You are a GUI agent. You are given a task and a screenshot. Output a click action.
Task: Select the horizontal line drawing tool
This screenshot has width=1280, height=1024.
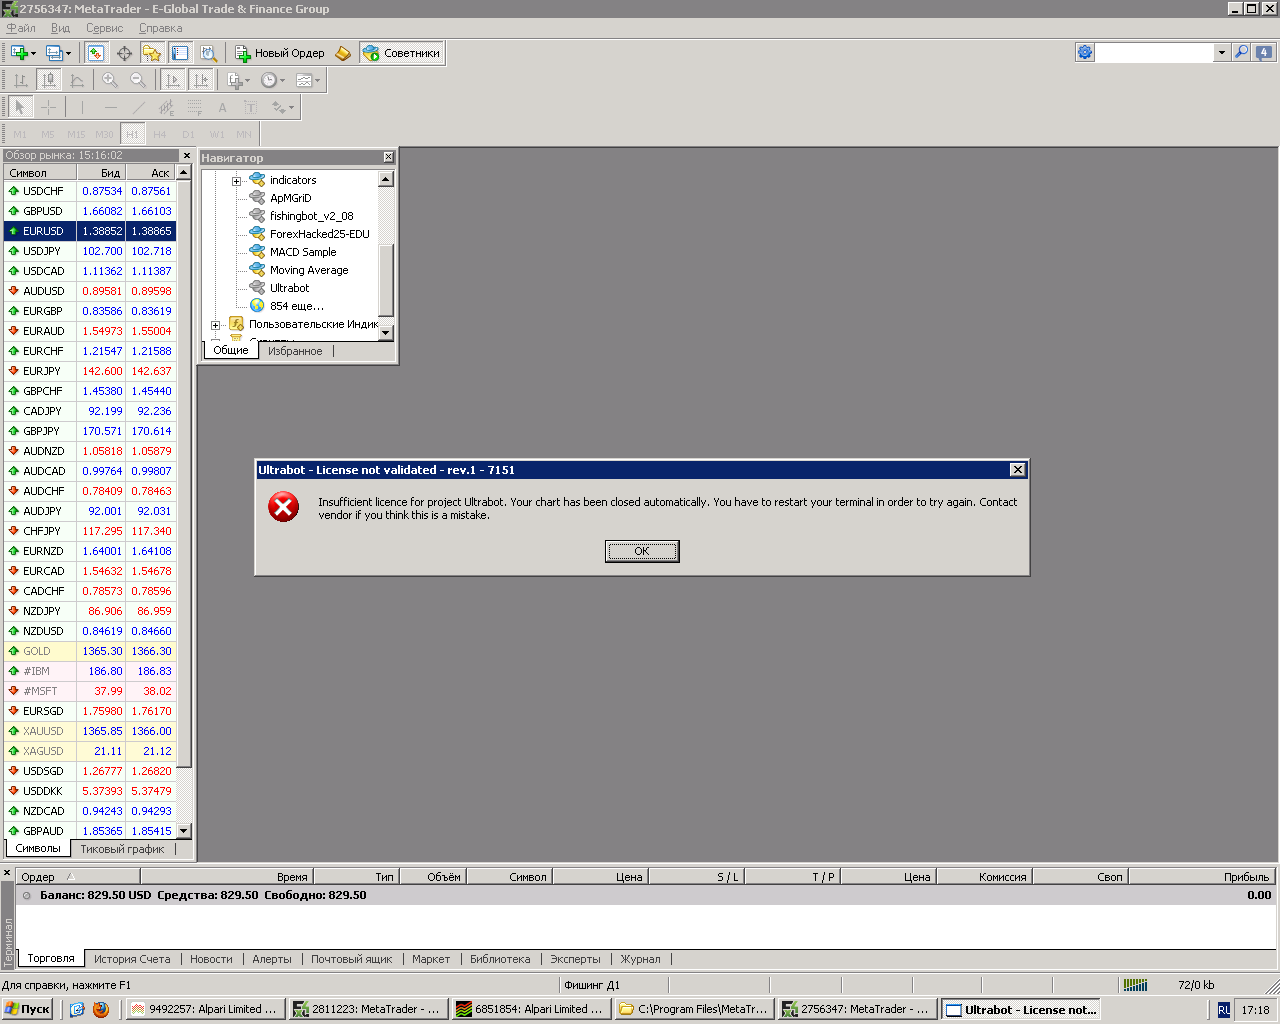point(110,107)
